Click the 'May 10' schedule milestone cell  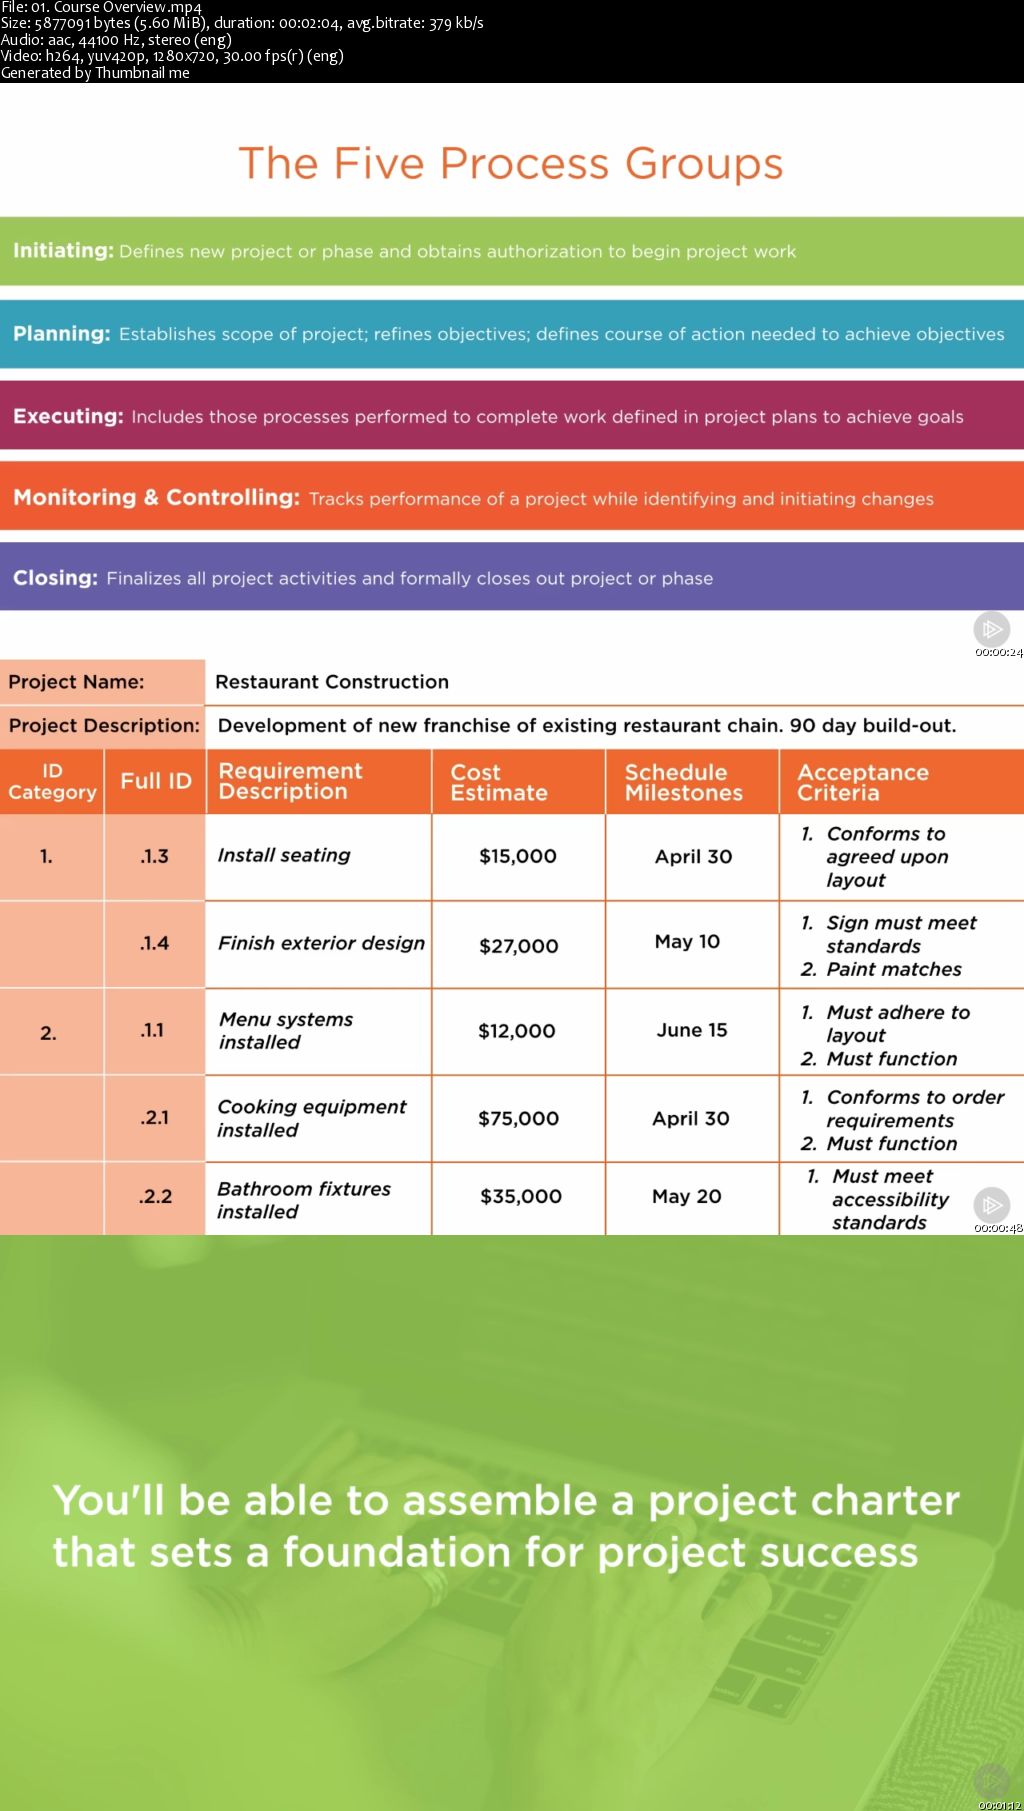coord(692,942)
